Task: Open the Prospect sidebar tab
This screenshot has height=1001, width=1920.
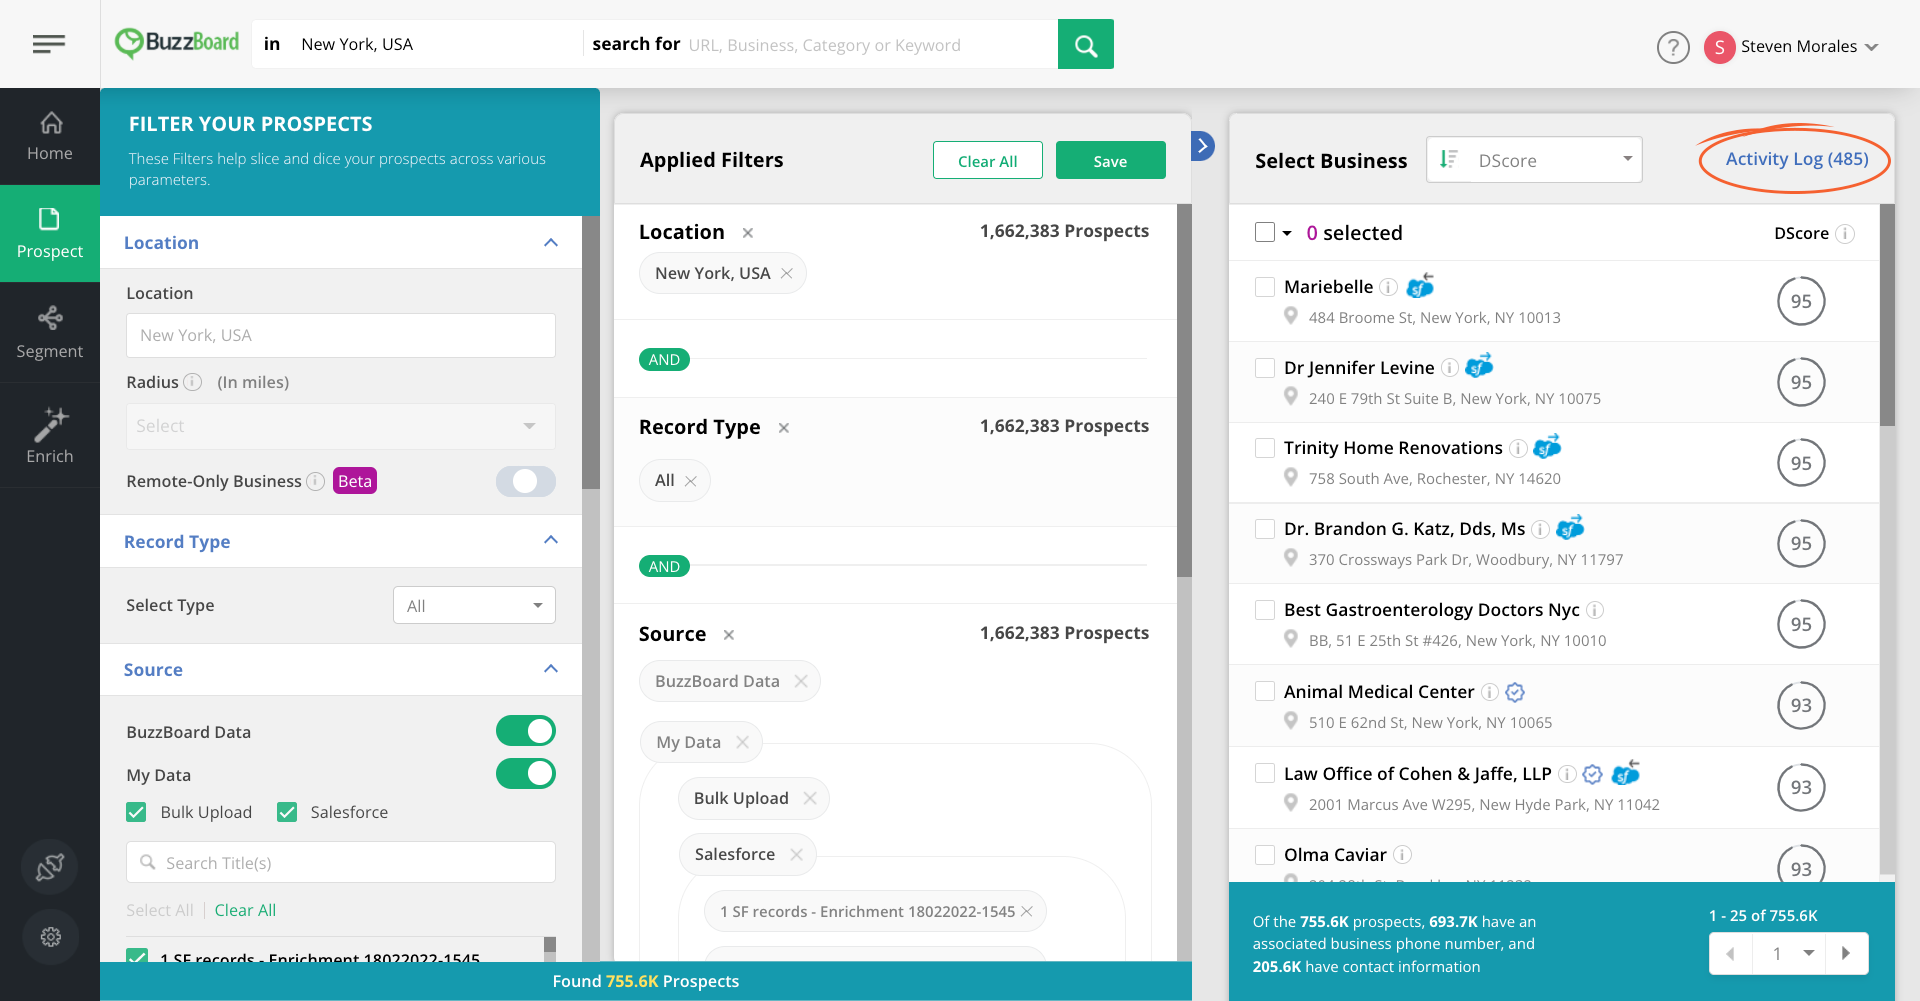Action: pos(50,234)
